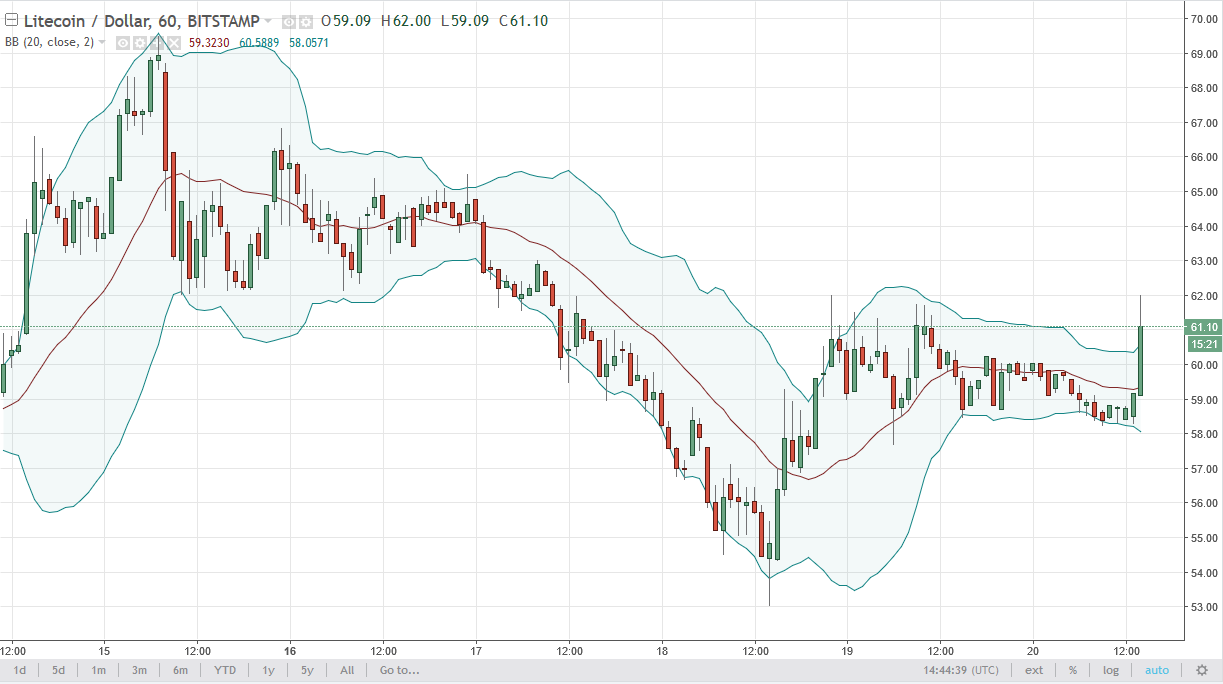Open the Litecoin / Dollar symbol dropdown arrow
Viewport: 1223px width, 684px height.
click(x=268, y=21)
